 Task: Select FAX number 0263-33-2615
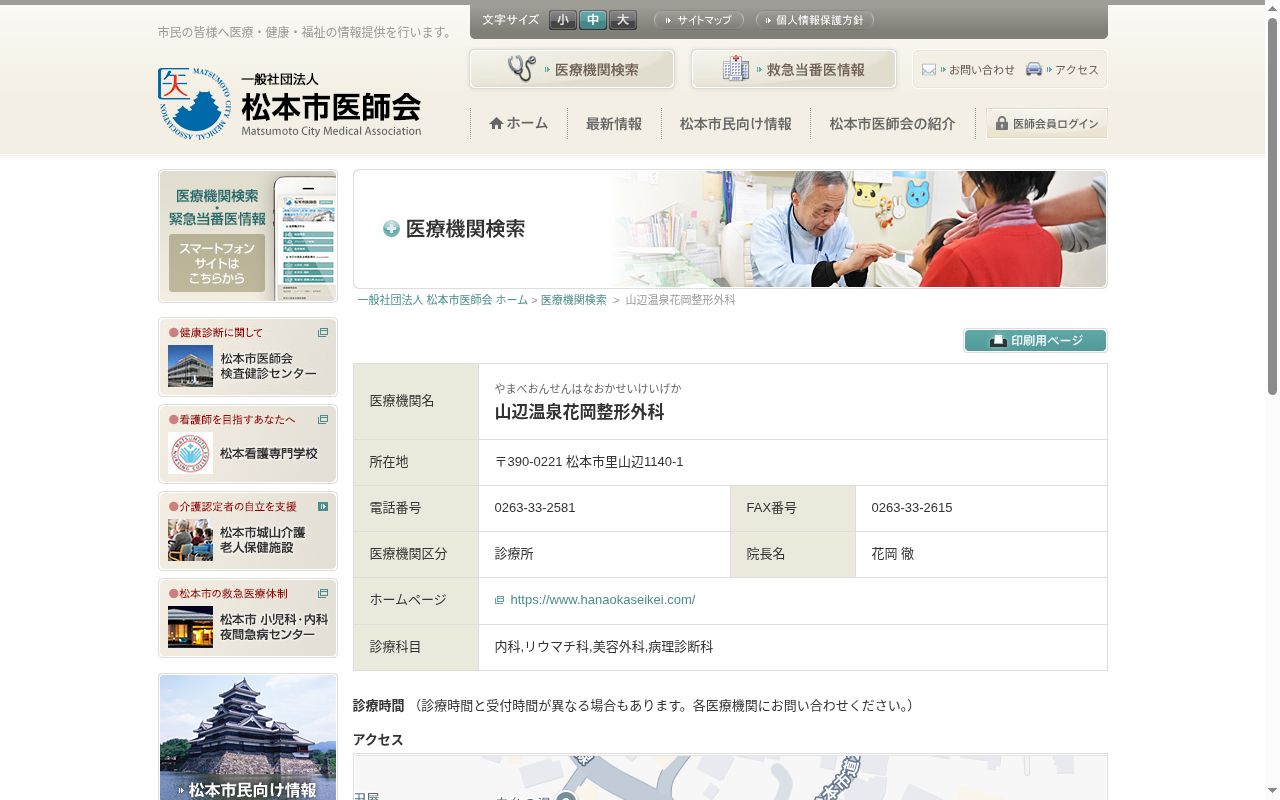click(912, 508)
